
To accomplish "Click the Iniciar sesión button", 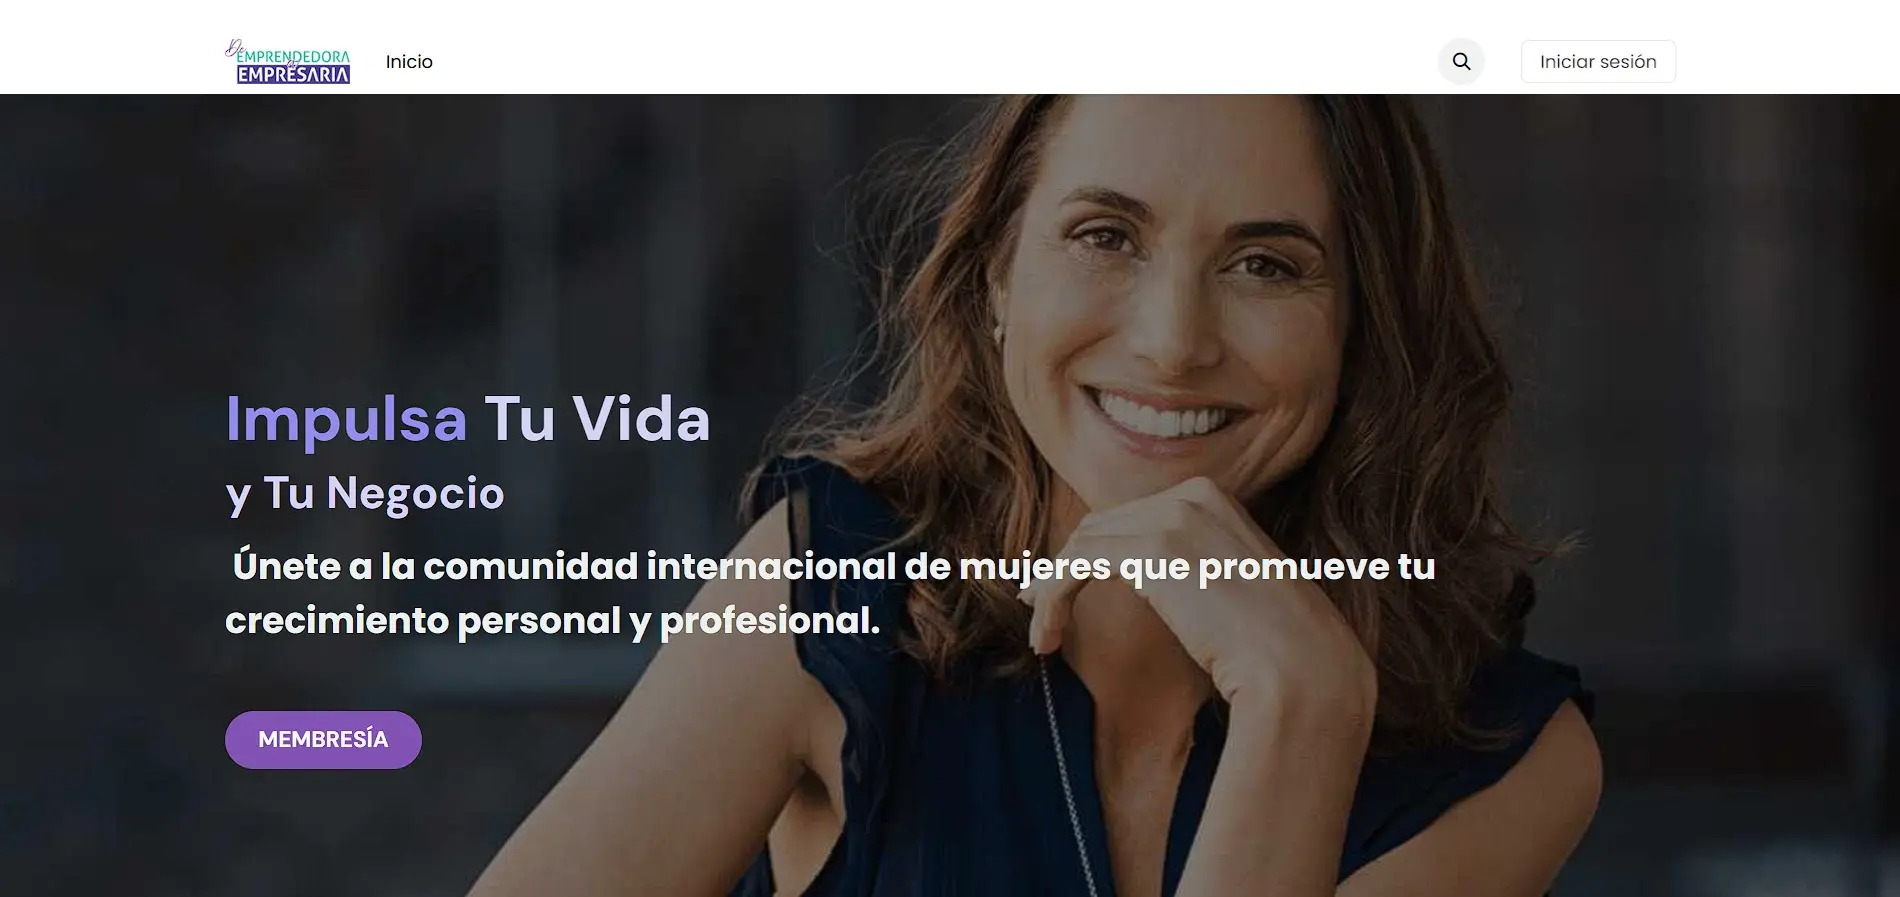I will click(1598, 62).
